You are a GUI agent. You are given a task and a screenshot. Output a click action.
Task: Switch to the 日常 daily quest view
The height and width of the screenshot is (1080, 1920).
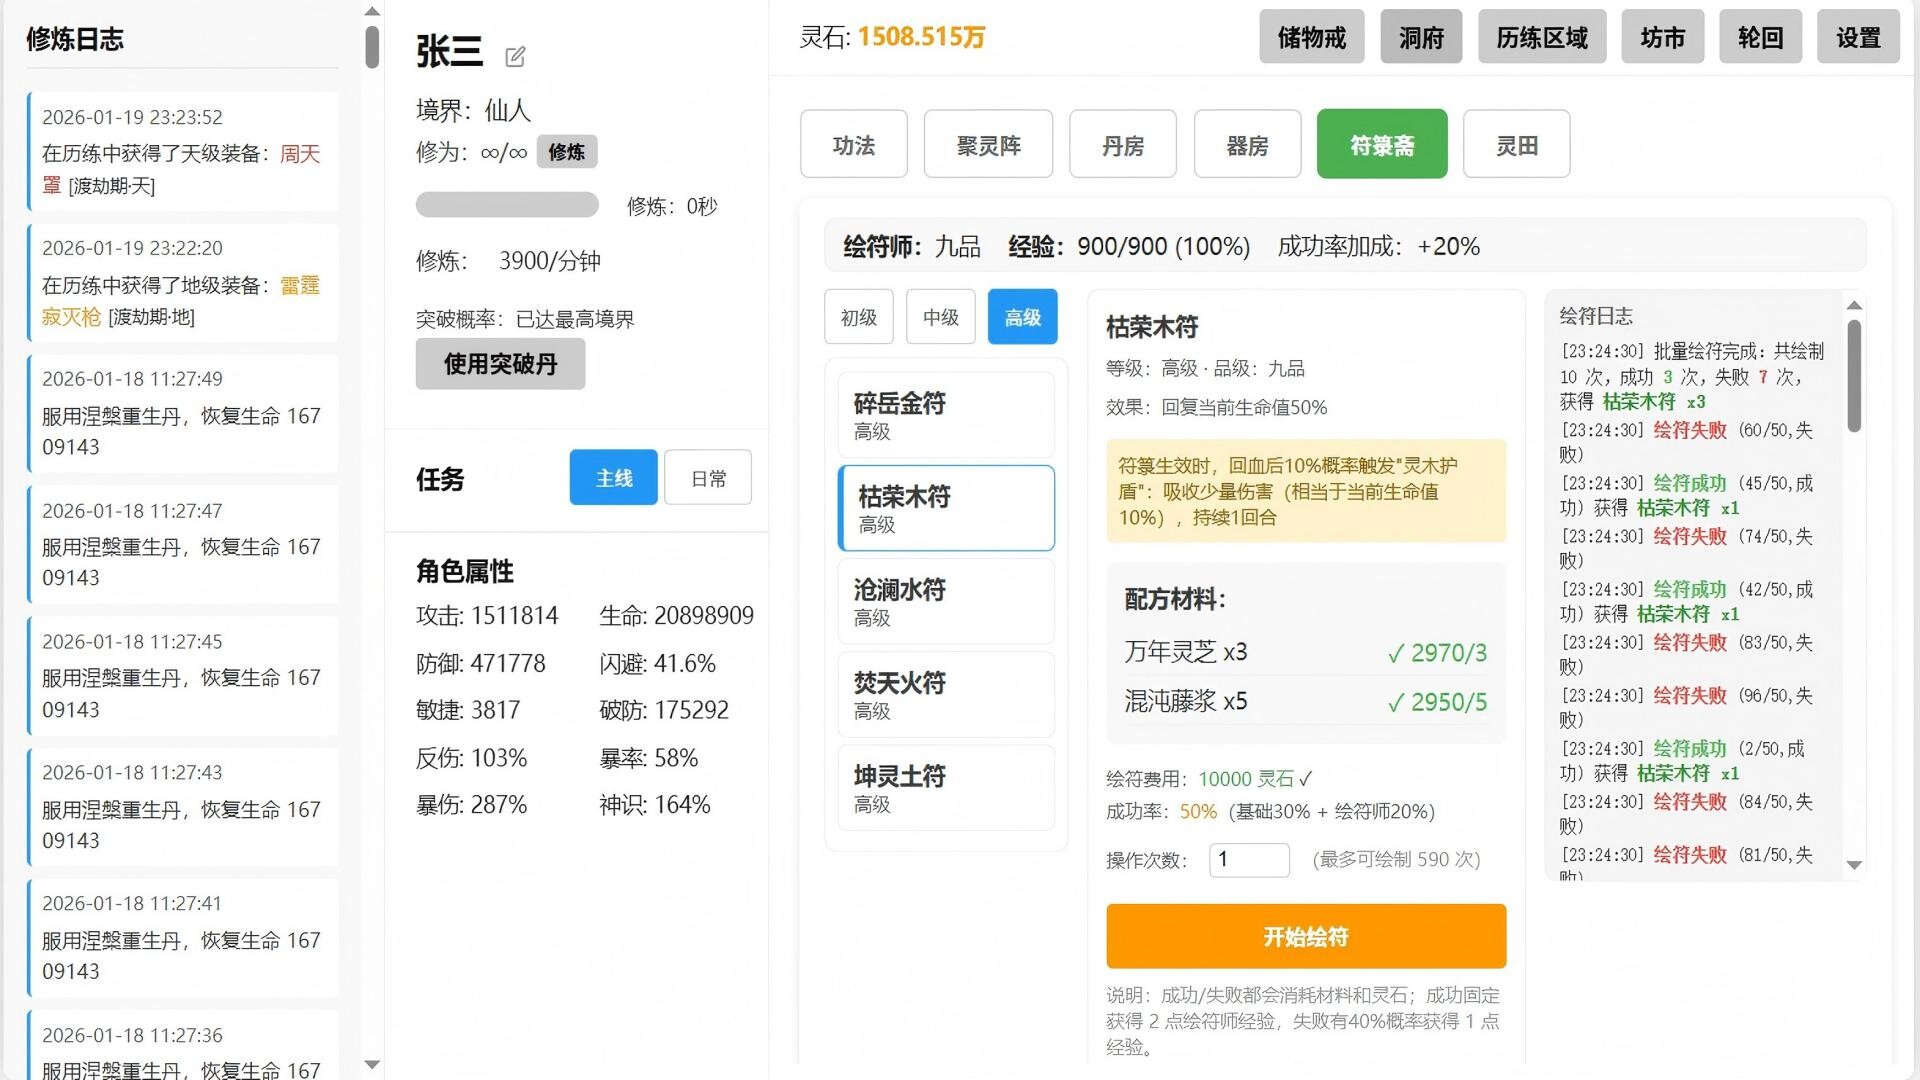tap(707, 477)
